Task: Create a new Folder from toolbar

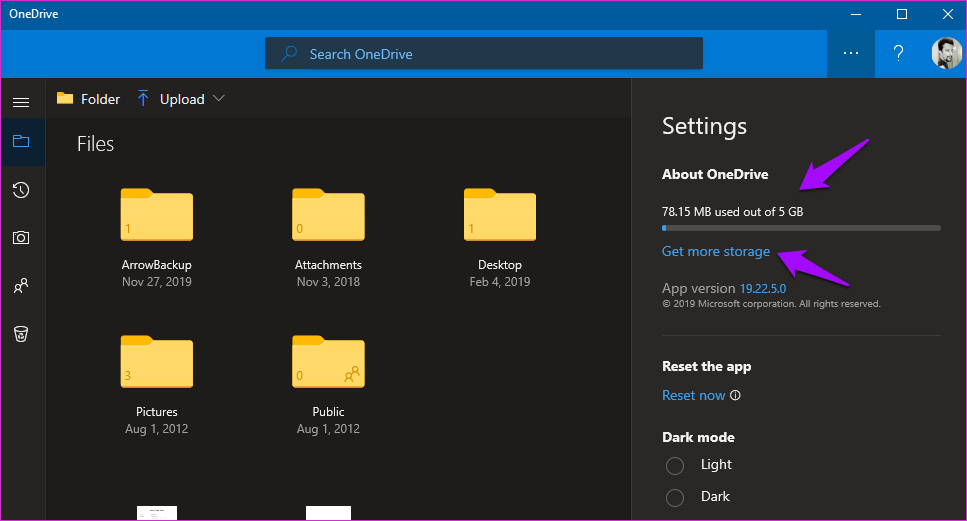Action: pos(88,99)
